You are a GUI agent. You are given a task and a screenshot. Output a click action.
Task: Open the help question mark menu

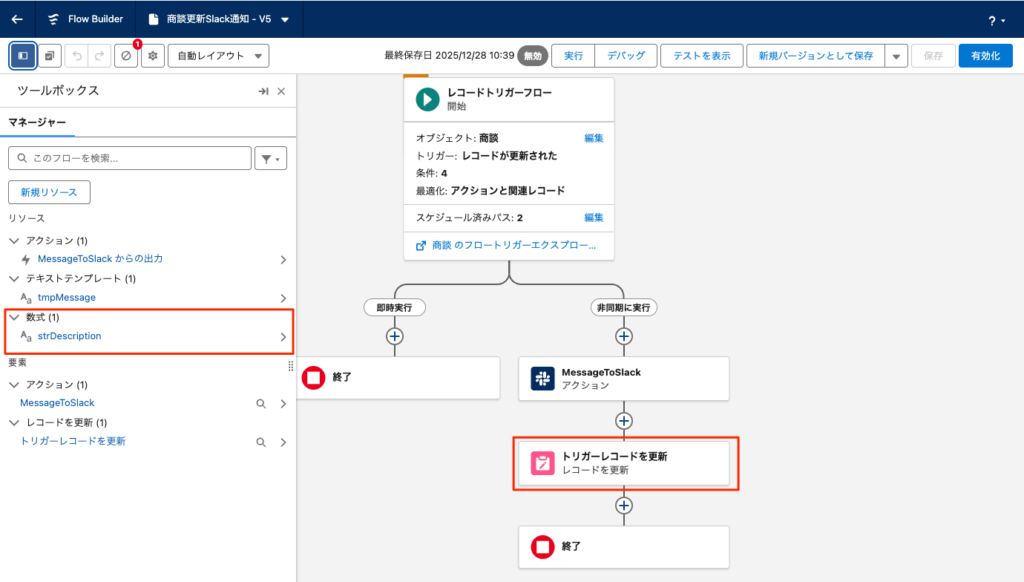click(996, 20)
